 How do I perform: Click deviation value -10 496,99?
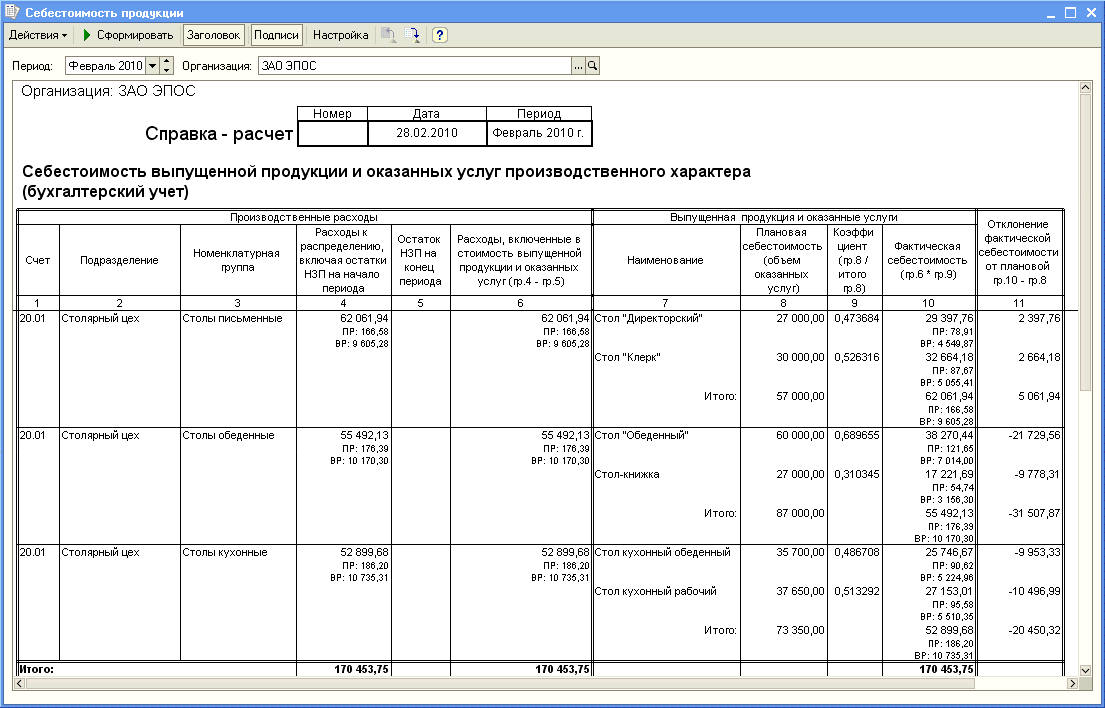[x=1035, y=591]
